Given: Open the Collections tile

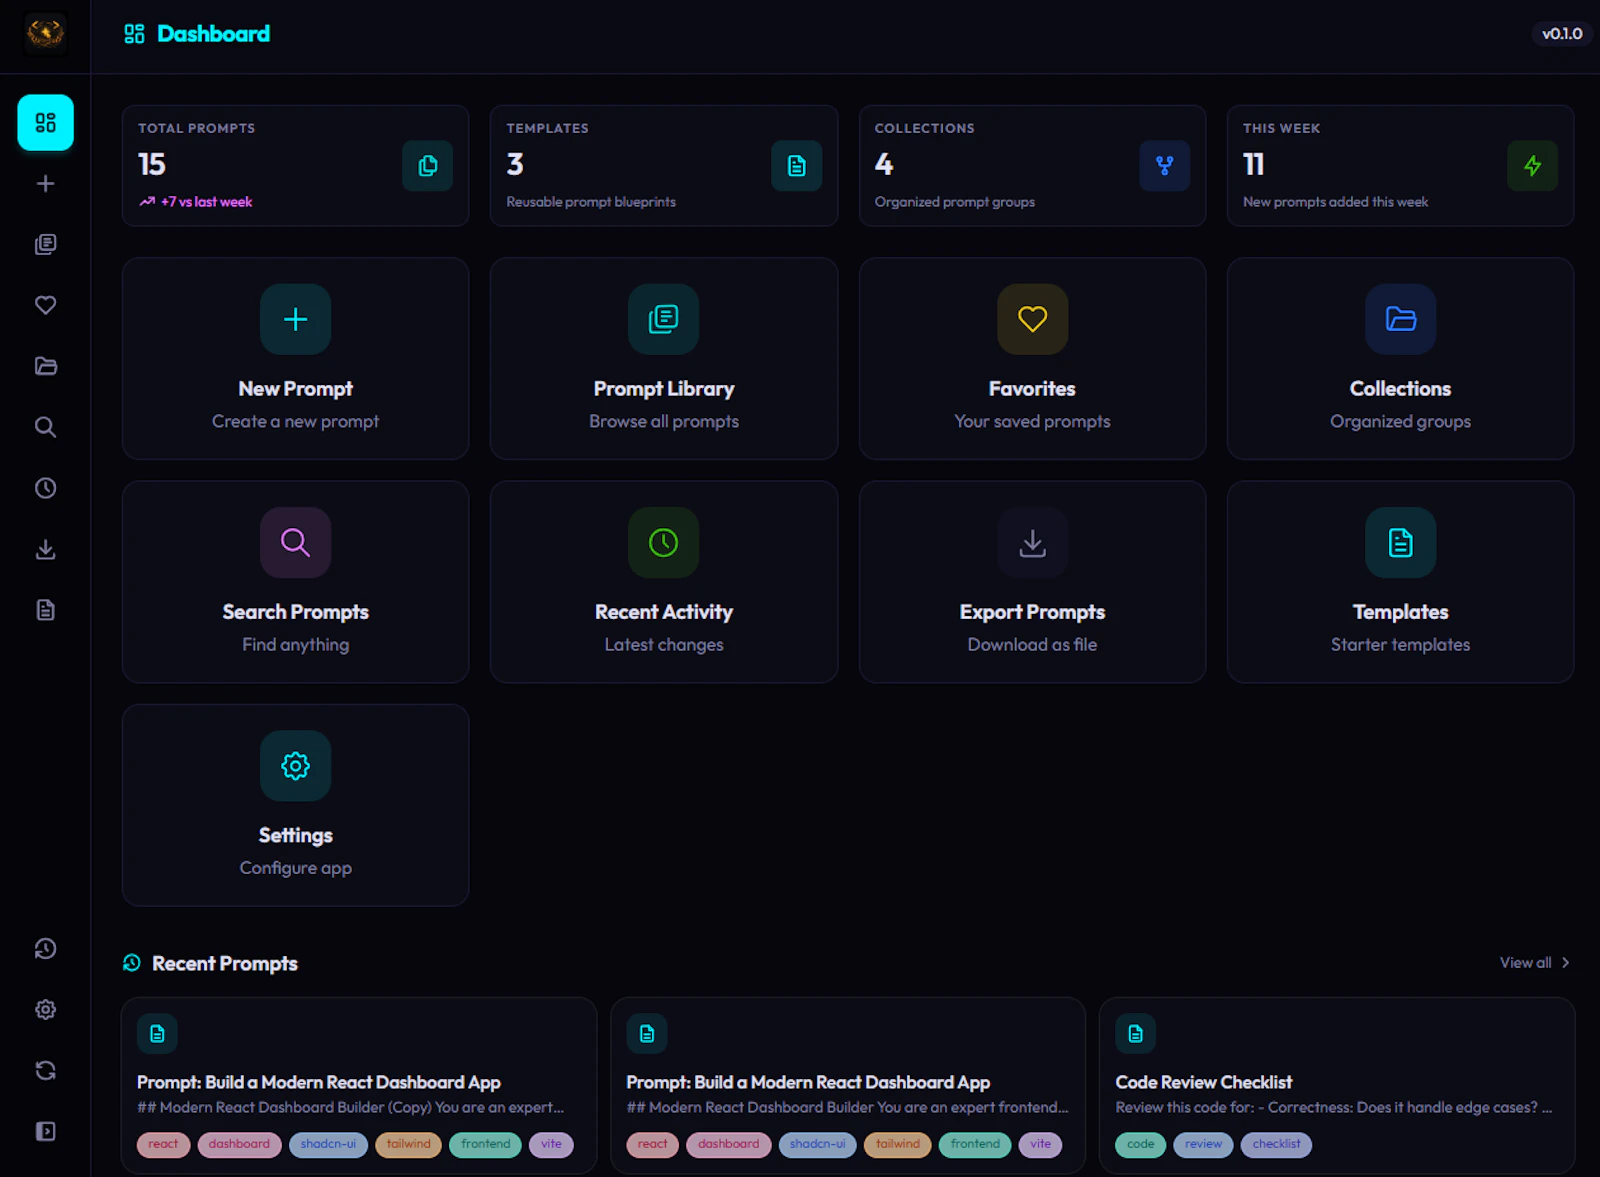Looking at the screenshot, I should [1401, 359].
